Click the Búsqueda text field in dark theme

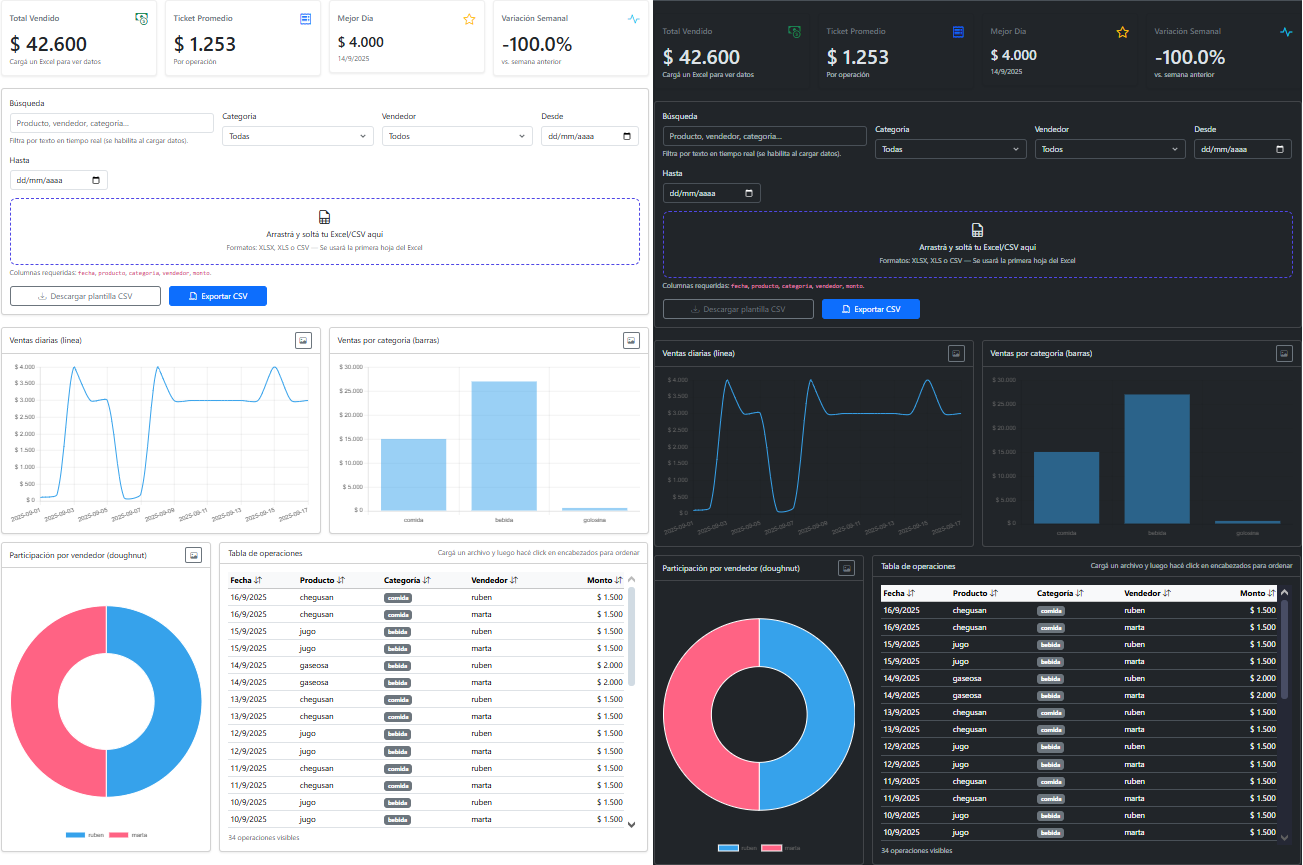coord(764,136)
